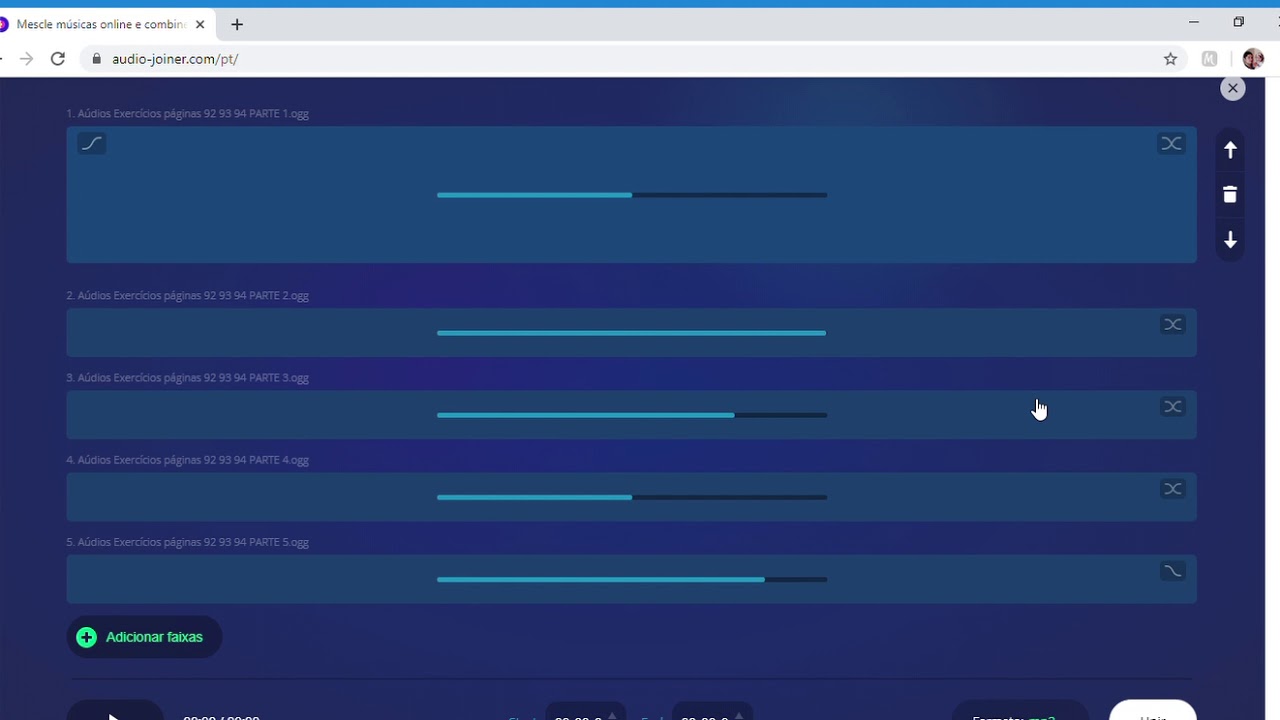Screen dimensions: 1280x720
Task: Delete selected track with trash icon
Action: tap(1230, 195)
